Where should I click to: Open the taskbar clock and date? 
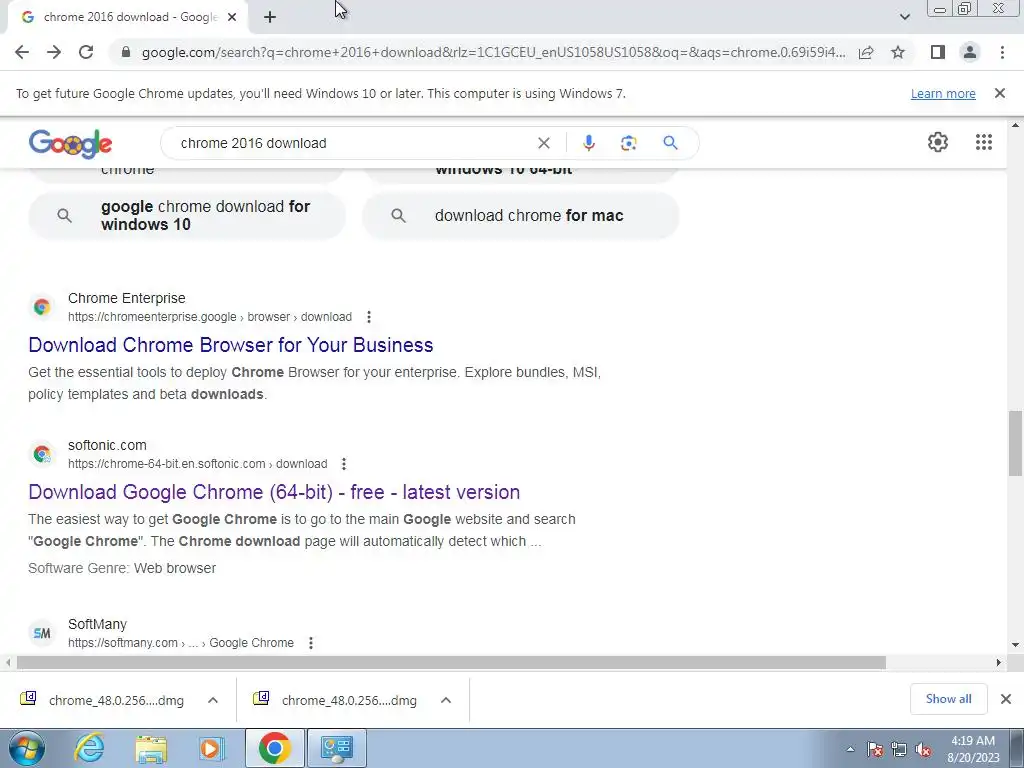click(x=973, y=749)
